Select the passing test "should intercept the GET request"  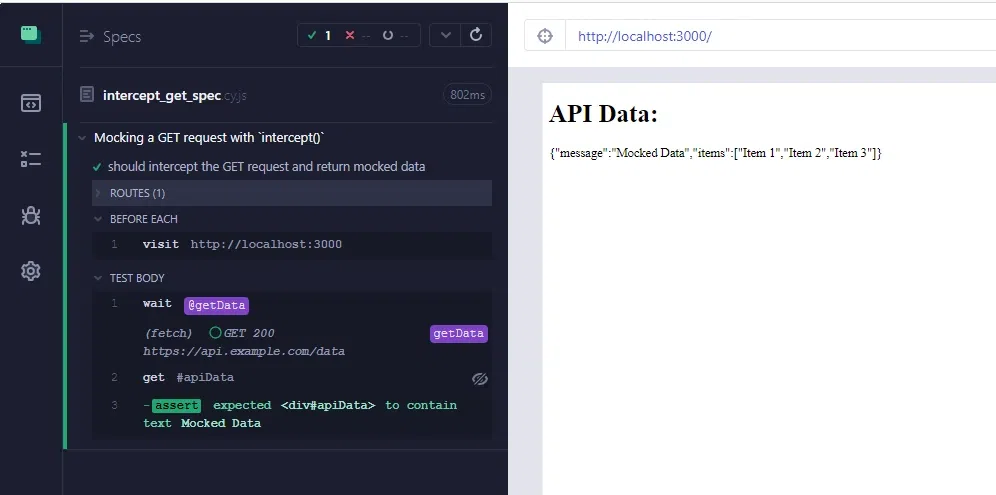pyautogui.click(x=266, y=166)
